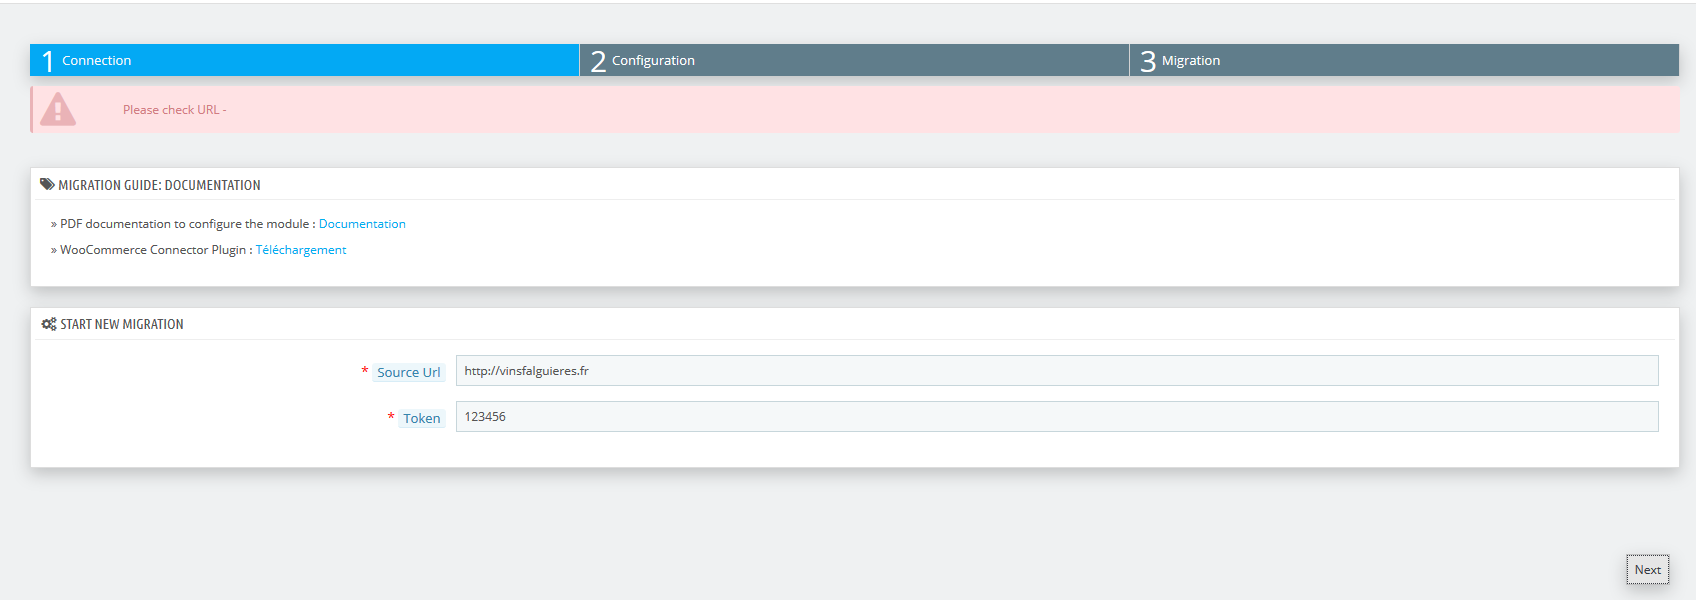Click the tags icon beside Migration Guide
Image resolution: width=1696 pixels, height=600 pixels.
coord(47,184)
